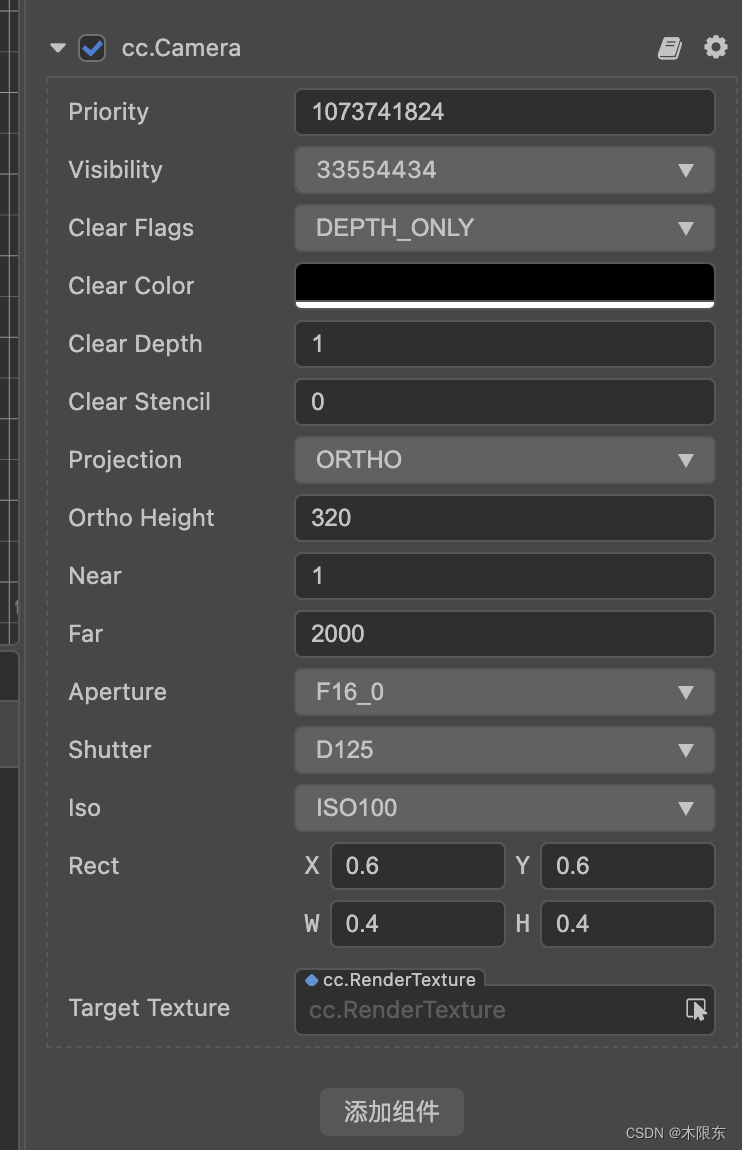Edit the Ortho Height value field
Image resolution: width=742 pixels, height=1150 pixels.
pos(504,518)
